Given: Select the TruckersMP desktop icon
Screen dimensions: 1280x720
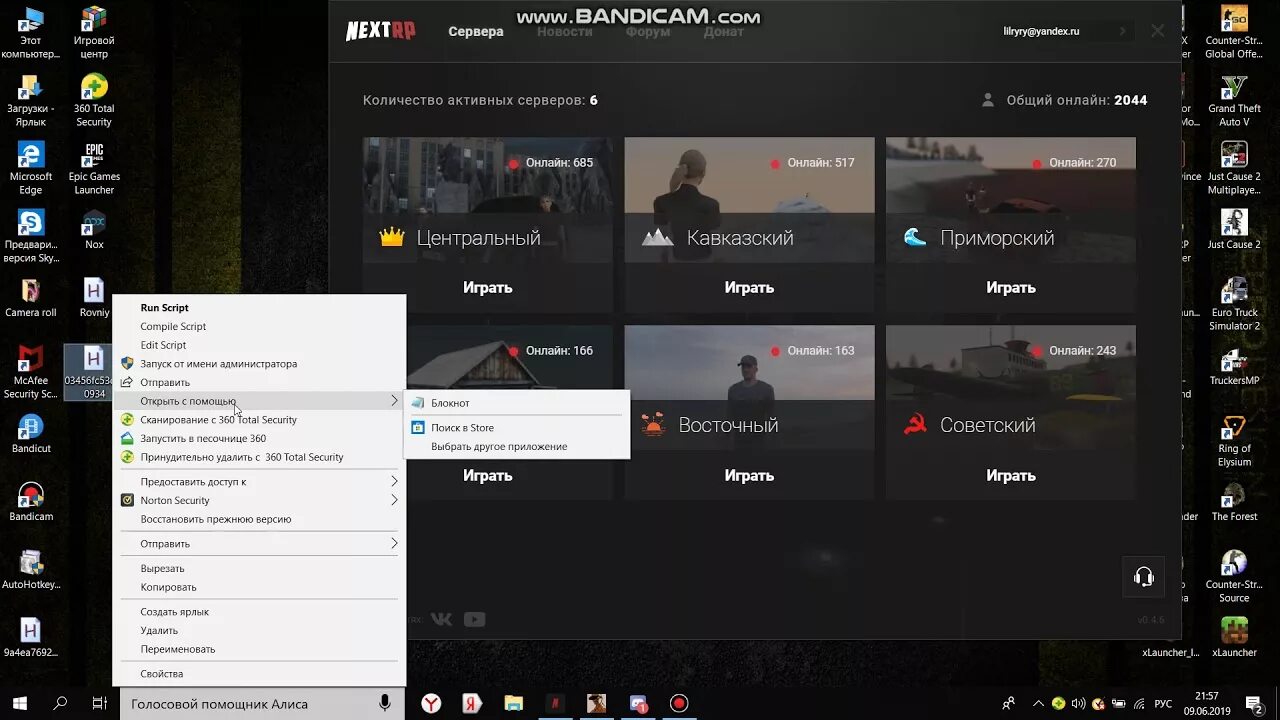Looking at the screenshot, I should coord(1234,366).
